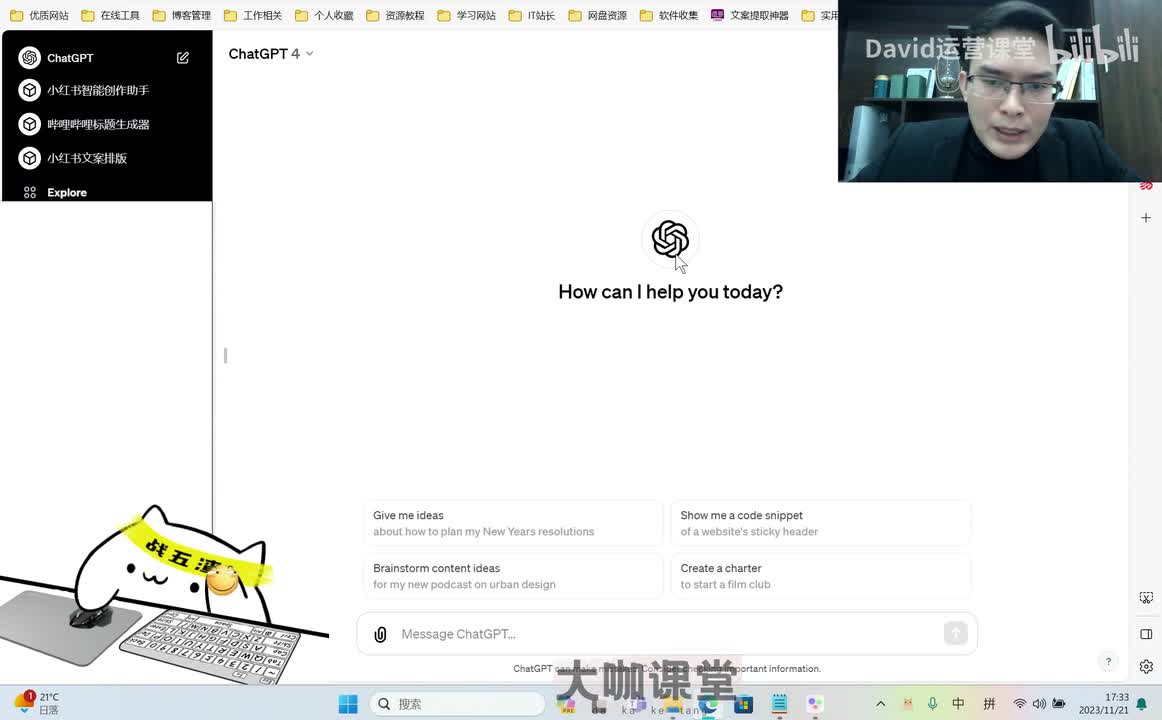1162x720 pixels.
Task: Expand the hidden system tray icons chevron
Action: point(880,704)
